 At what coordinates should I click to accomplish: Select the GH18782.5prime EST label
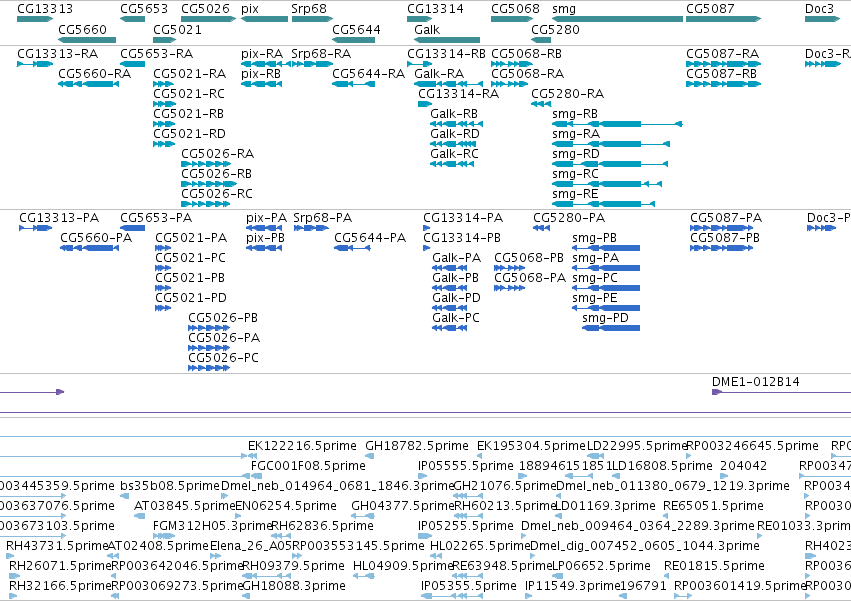click(x=417, y=446)
